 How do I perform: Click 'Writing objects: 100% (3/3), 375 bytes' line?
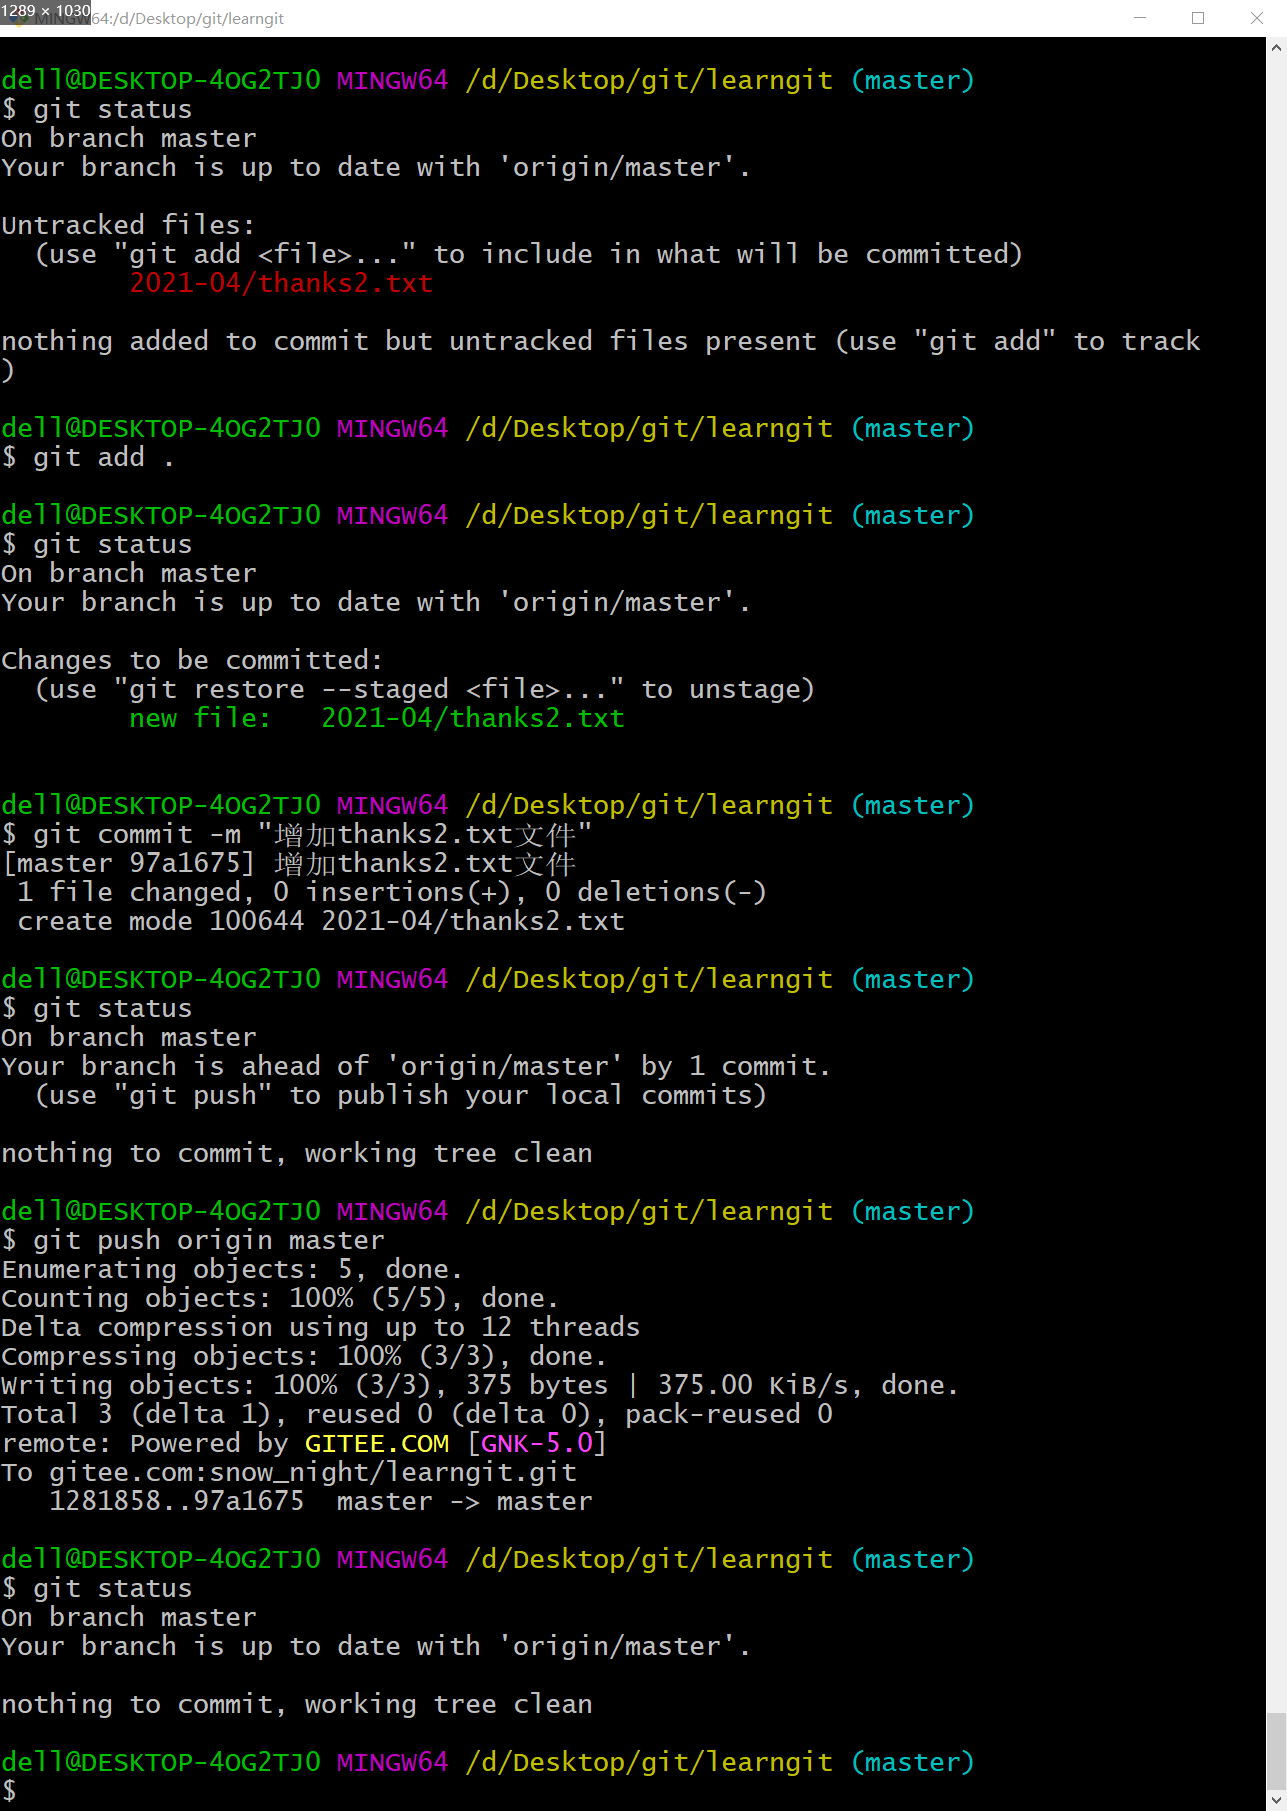[480, 1385]
